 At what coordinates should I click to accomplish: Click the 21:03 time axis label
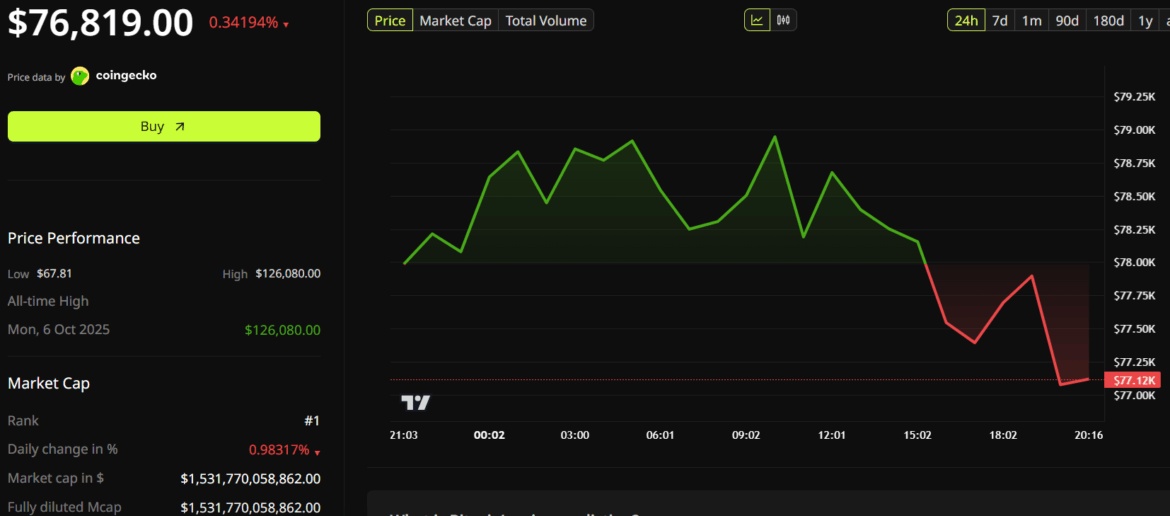(404, 435)
